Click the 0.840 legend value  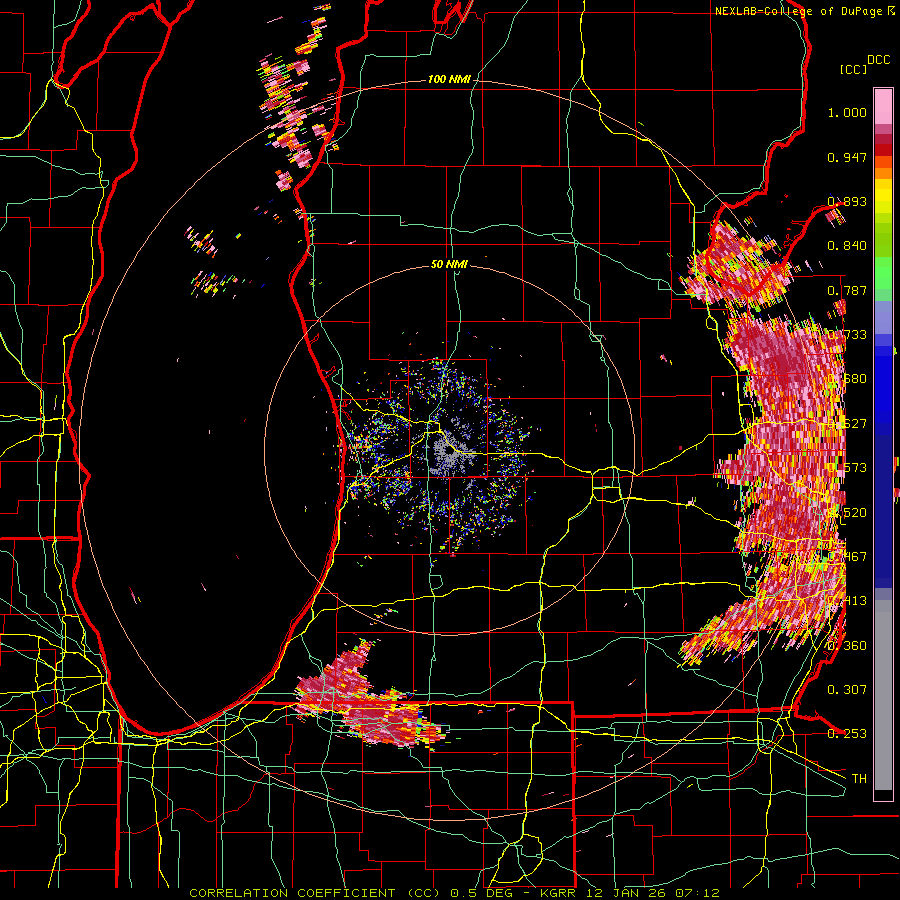pos(847,246)
